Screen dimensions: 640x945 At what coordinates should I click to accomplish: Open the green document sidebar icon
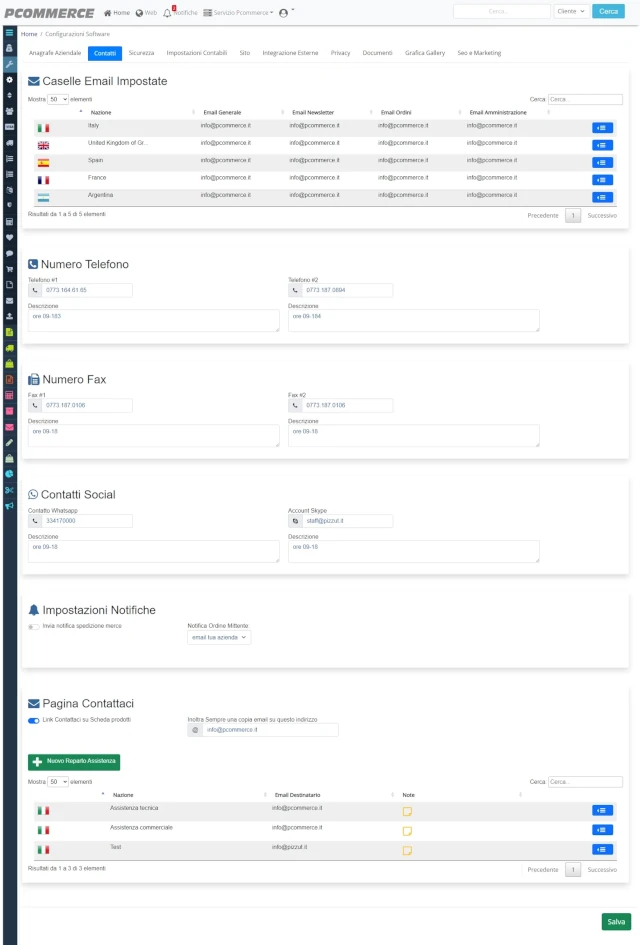pos(9,332)
